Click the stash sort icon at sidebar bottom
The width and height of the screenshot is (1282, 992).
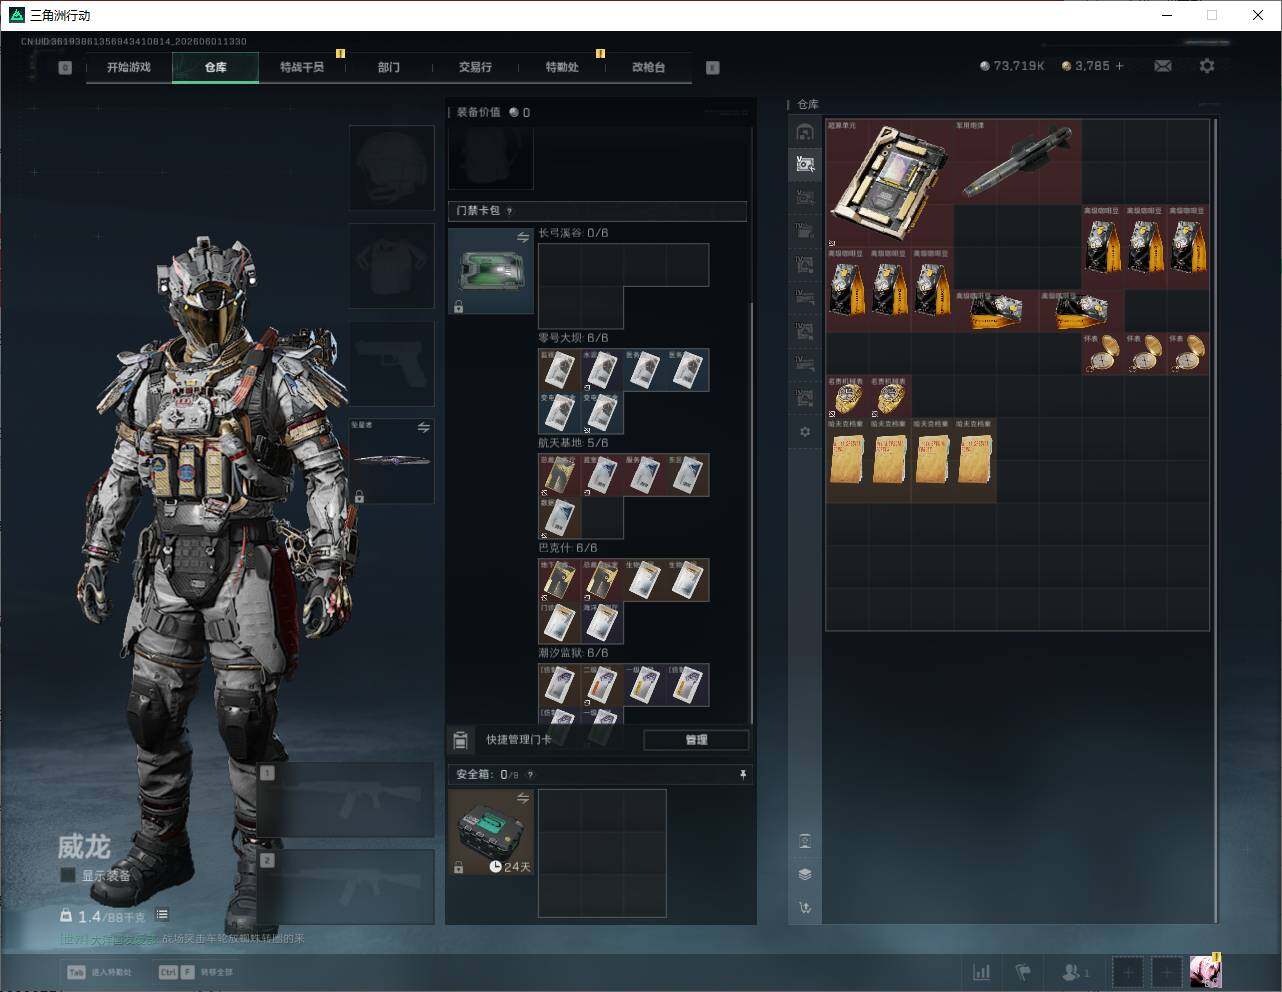(805, 908)
